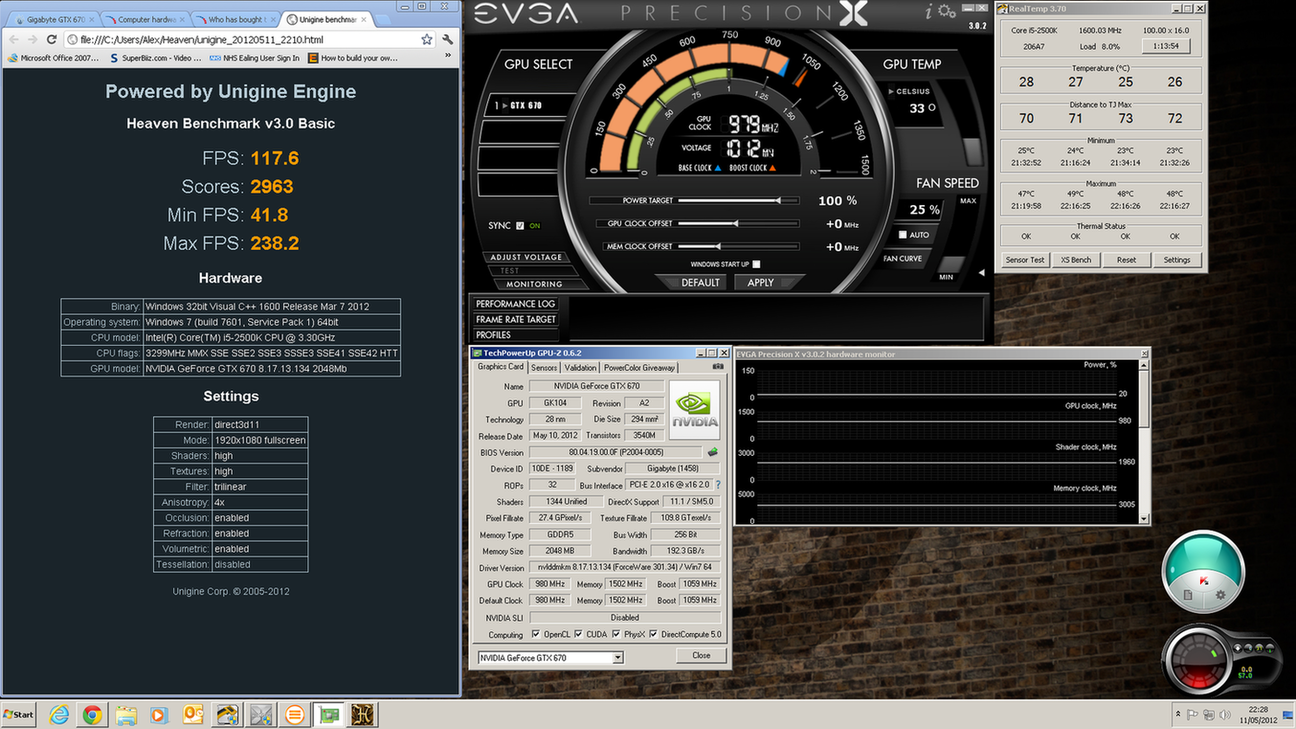Adjust the GPU Clock Offset slider

[x=738, y=224]
